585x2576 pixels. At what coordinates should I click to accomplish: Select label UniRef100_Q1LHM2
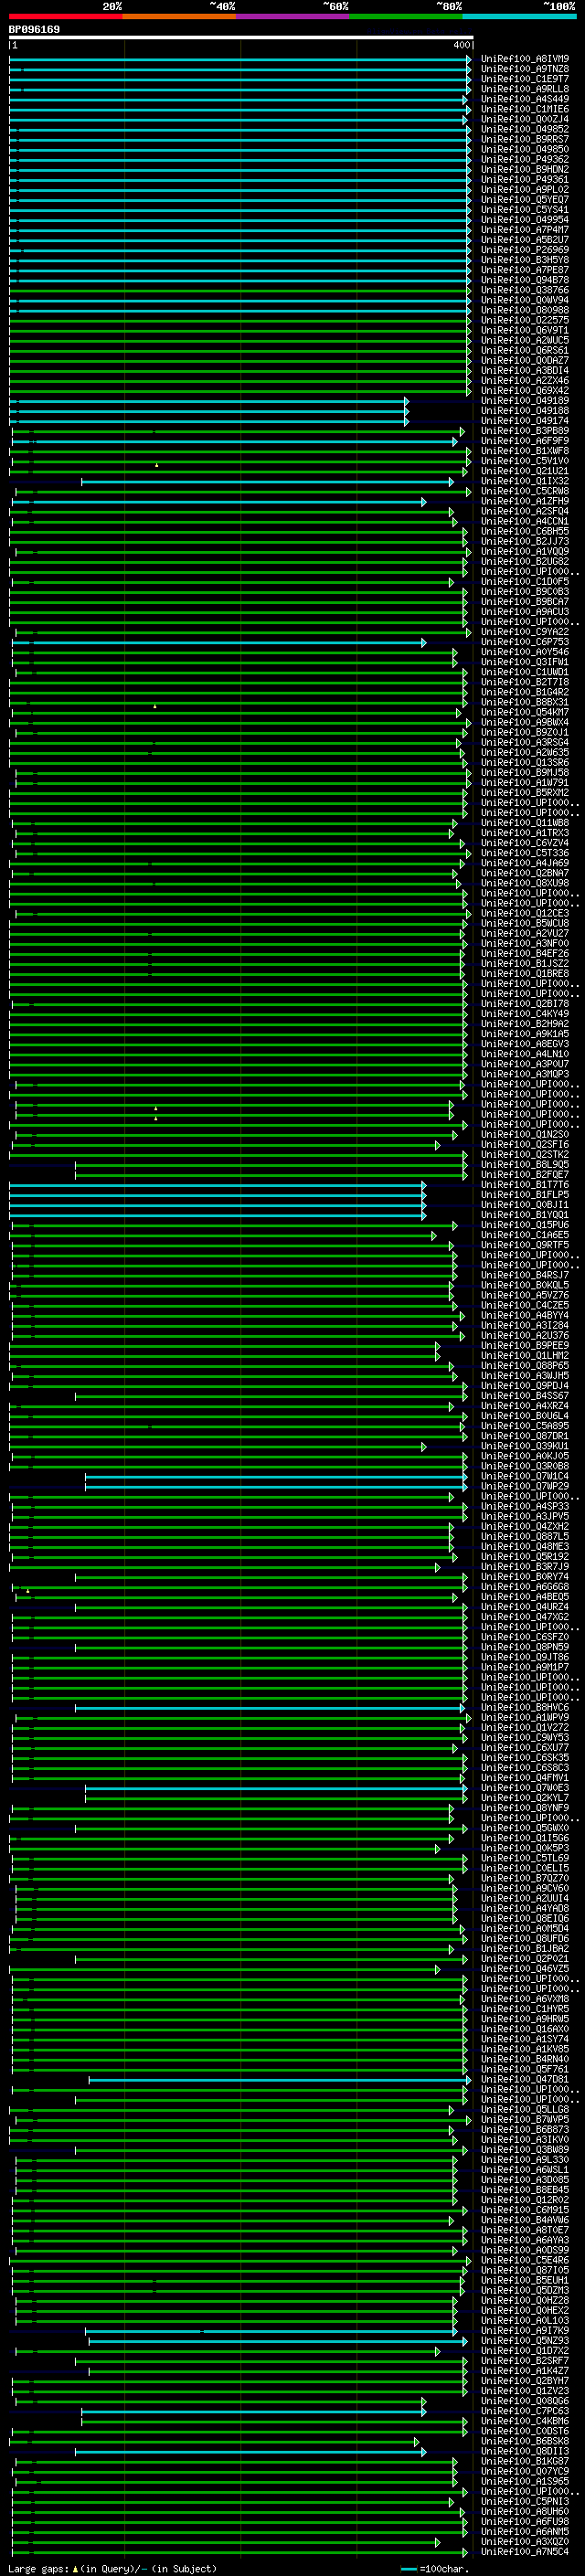[525, 1356]
